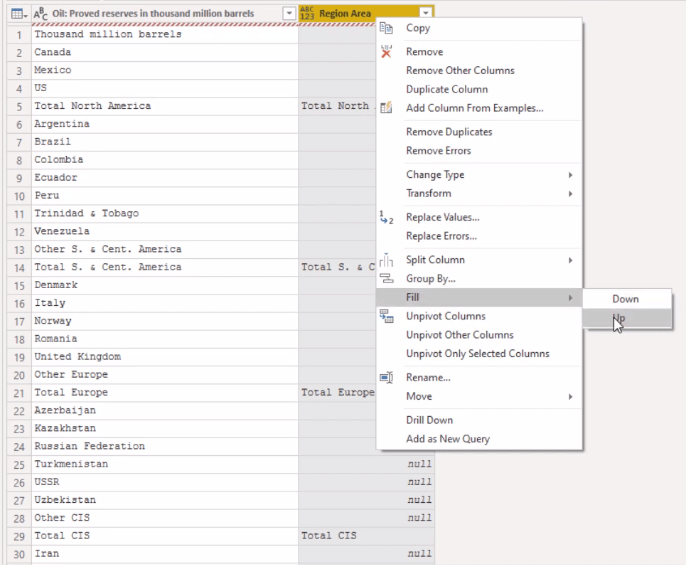Click the Rename icon
Screen dimensions: 686x565
point(386,377)
